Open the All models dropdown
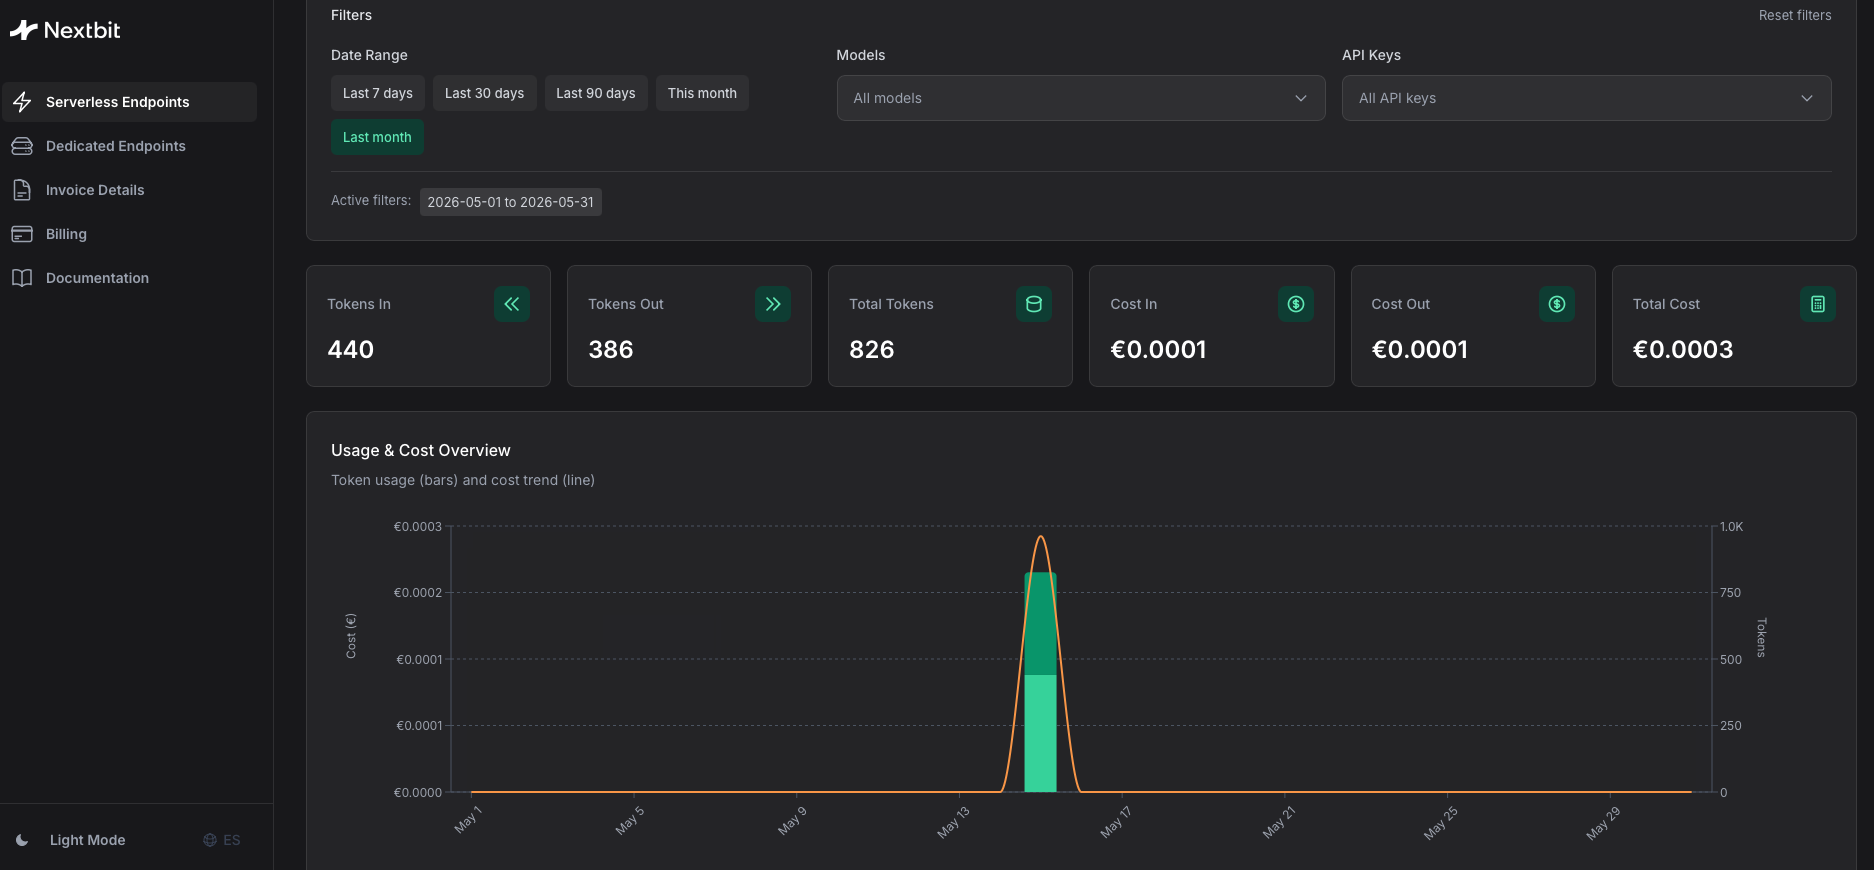Viewport: 1874px width, 870px height. 1081,98
